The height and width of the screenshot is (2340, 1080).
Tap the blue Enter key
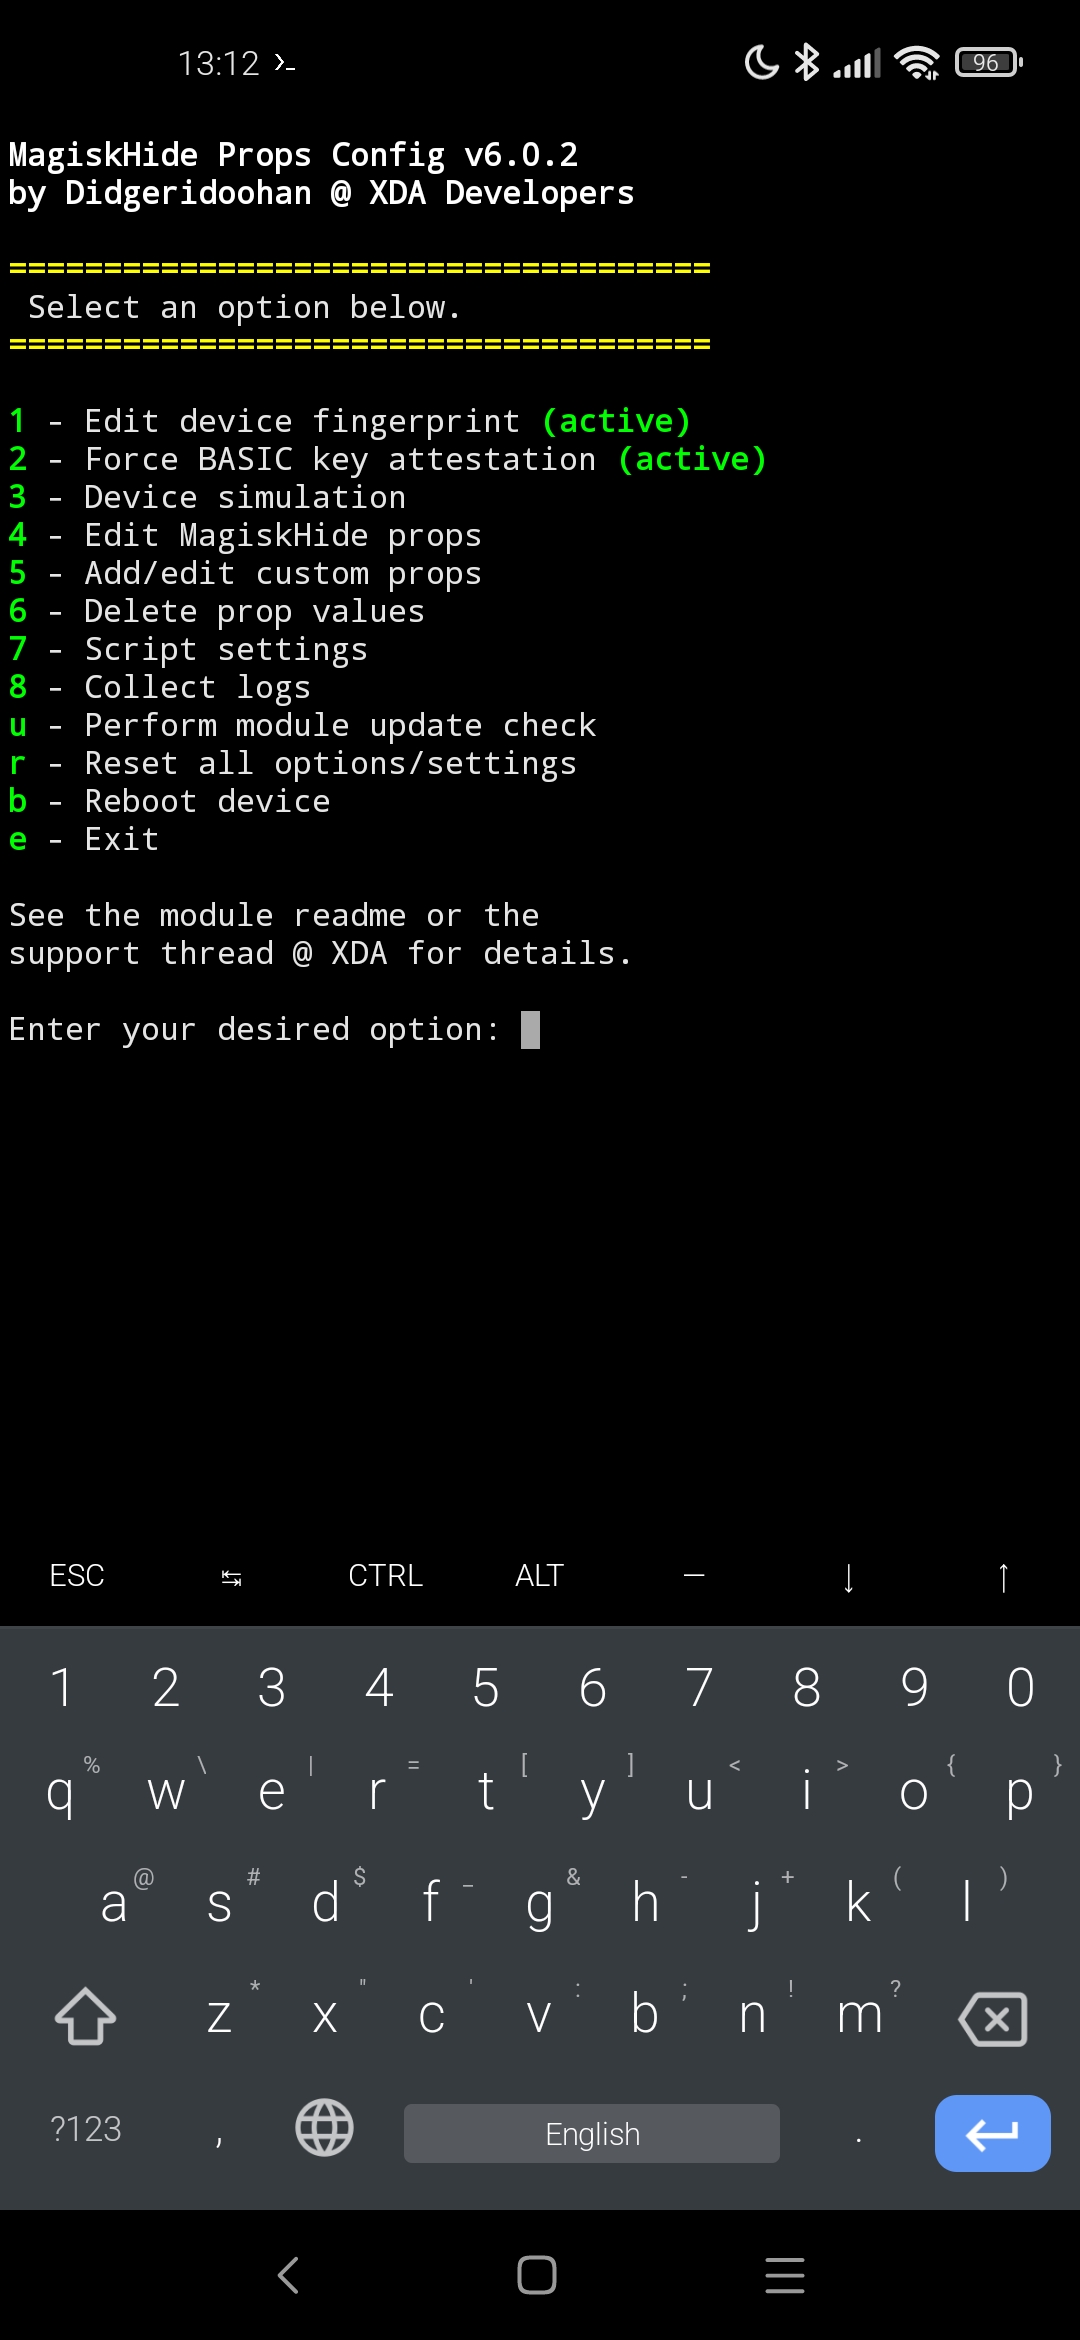992,2133
